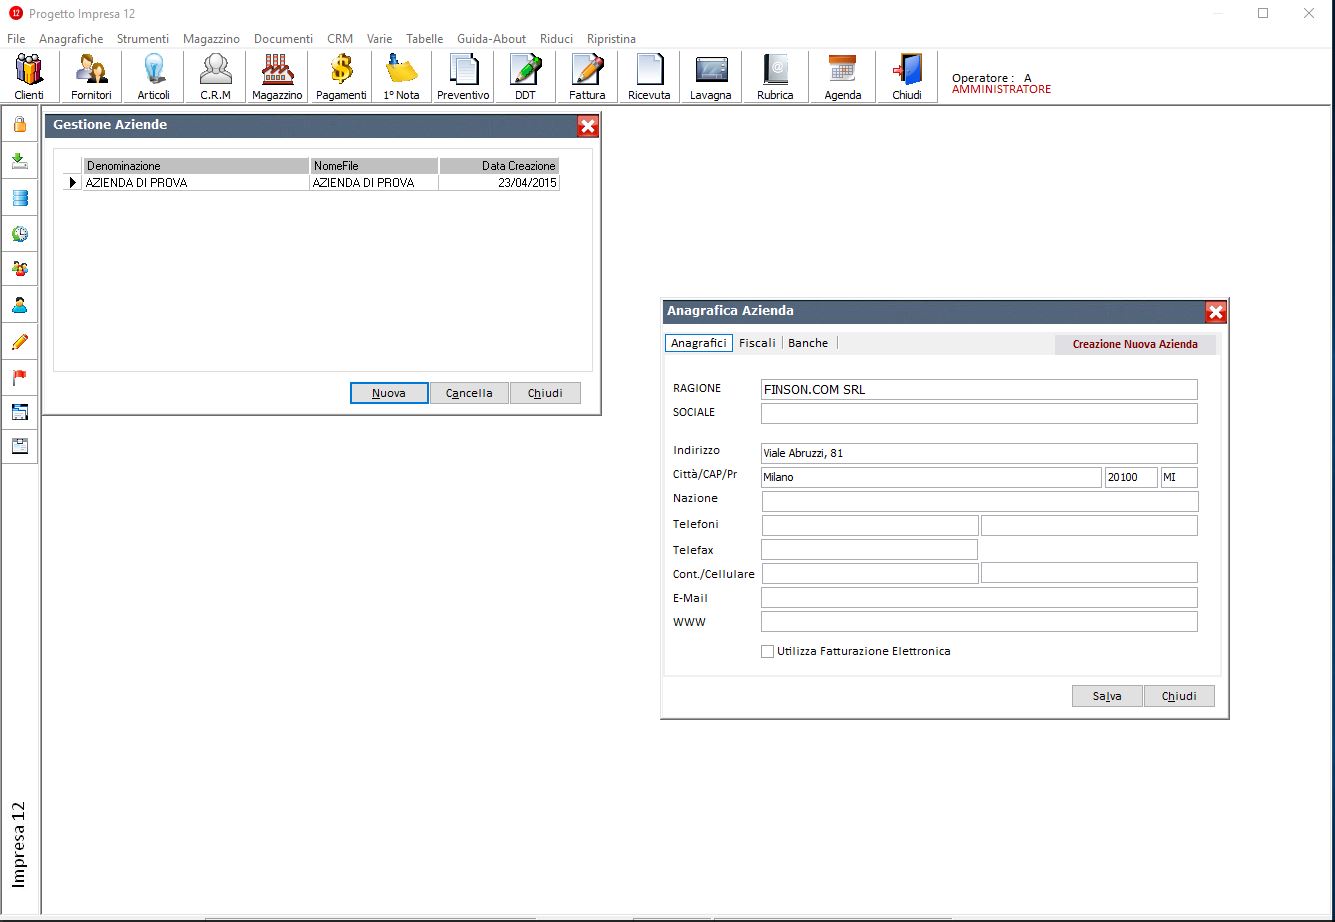The image size is (1335, 922).
Task: Click Salva in Anagrafica Azienda
Action: click(1107, 696)
